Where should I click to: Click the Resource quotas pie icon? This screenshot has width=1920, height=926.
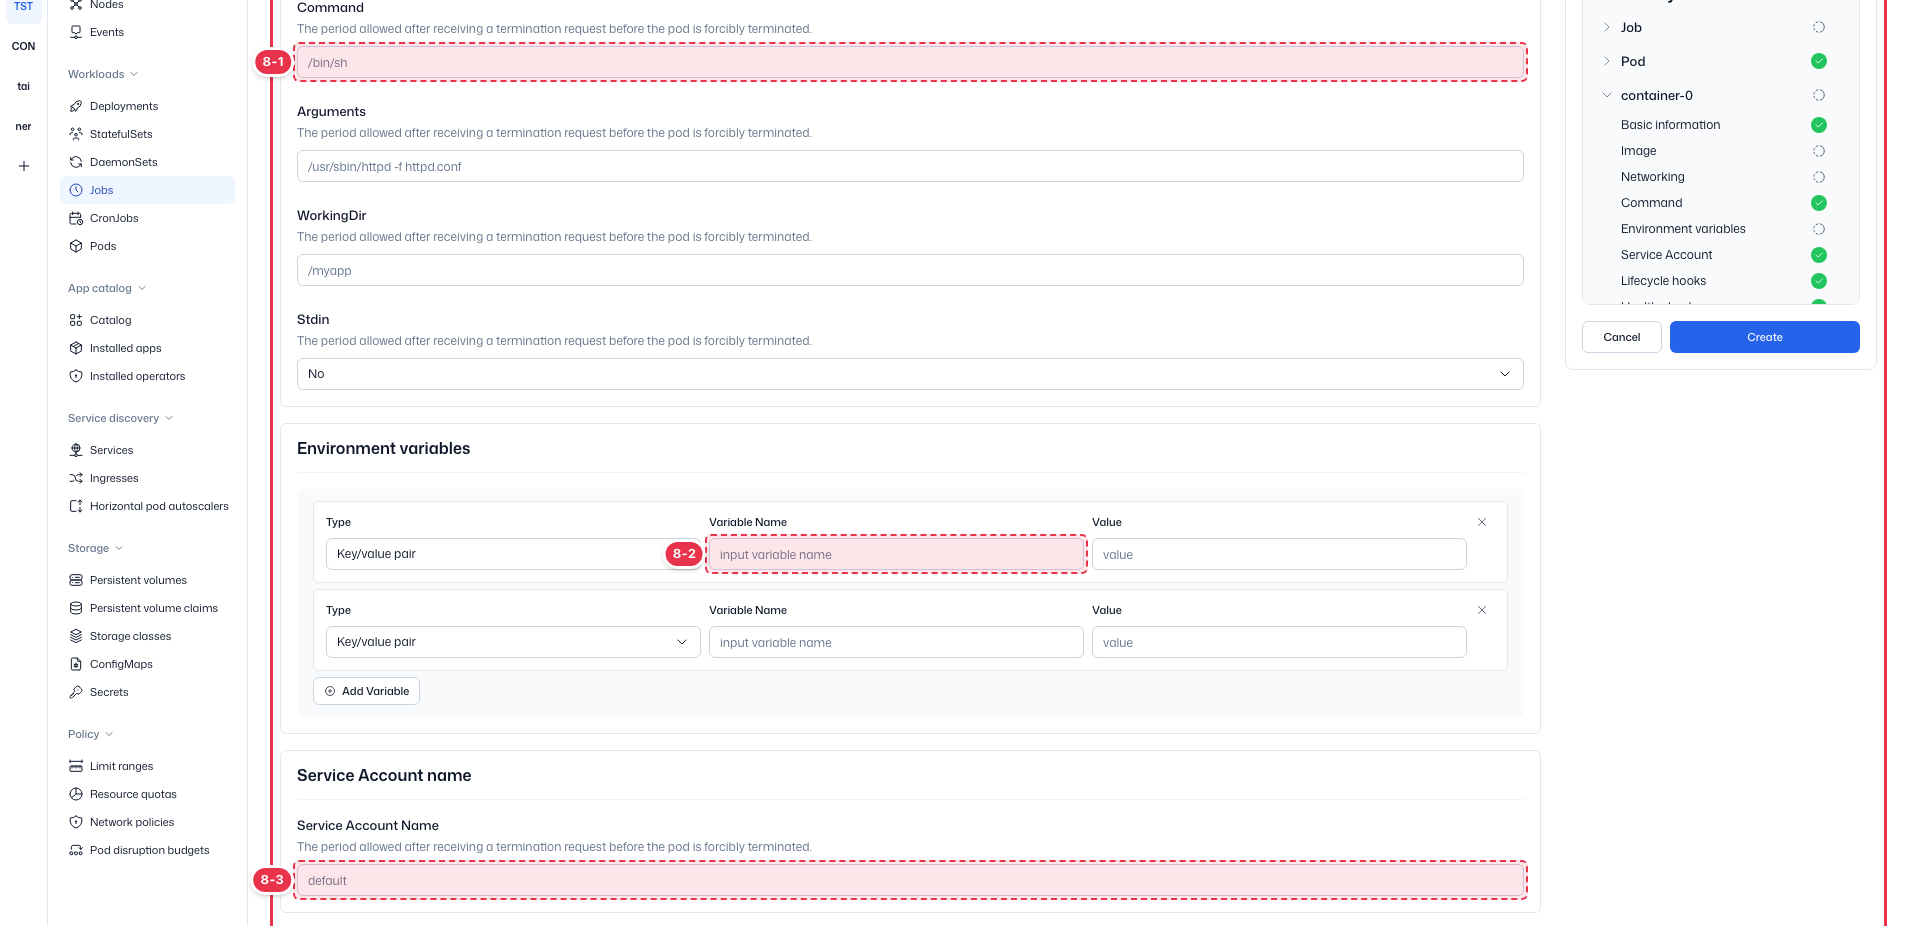pos(76,794)
